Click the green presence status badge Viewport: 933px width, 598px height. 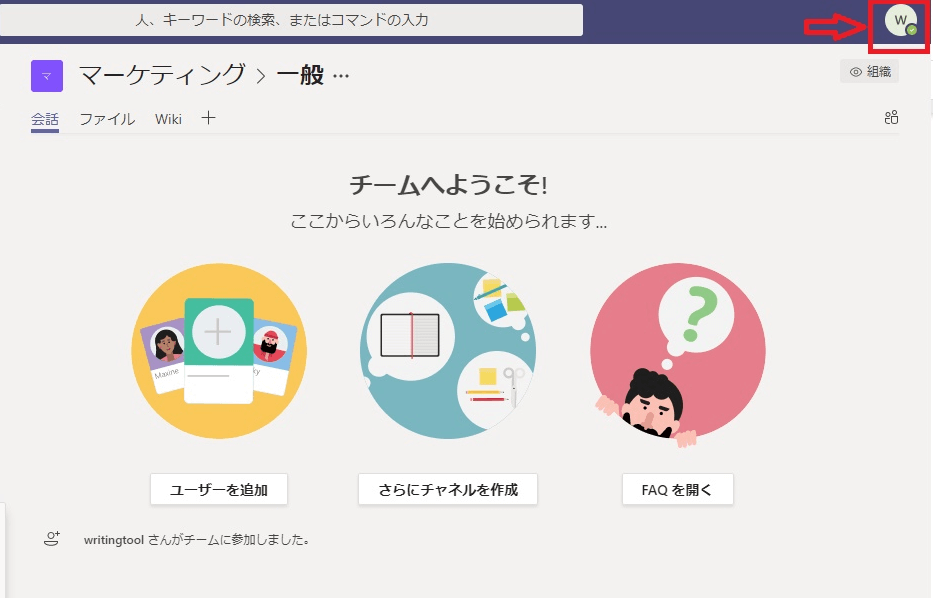911,30
